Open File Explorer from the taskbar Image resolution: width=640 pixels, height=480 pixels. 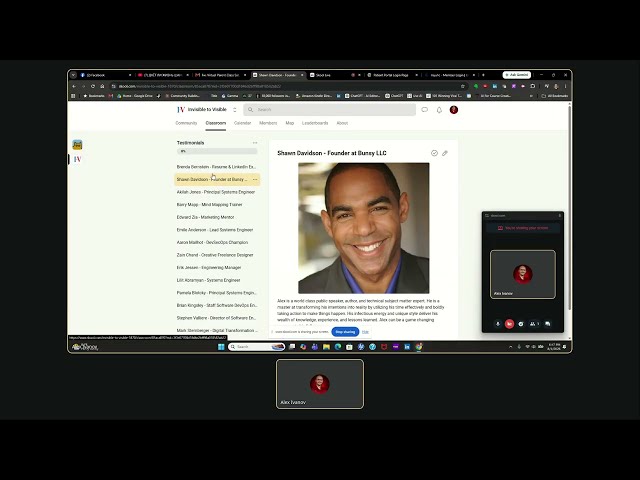click(326, 347)
